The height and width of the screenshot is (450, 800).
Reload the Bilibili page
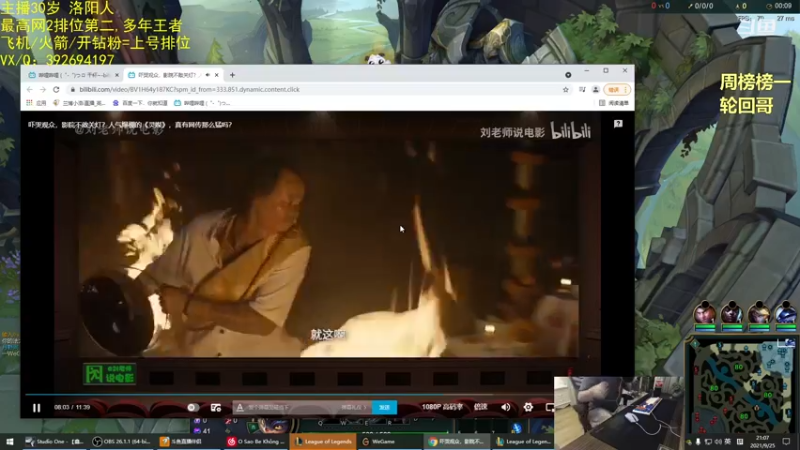click(x=56, y=89)
